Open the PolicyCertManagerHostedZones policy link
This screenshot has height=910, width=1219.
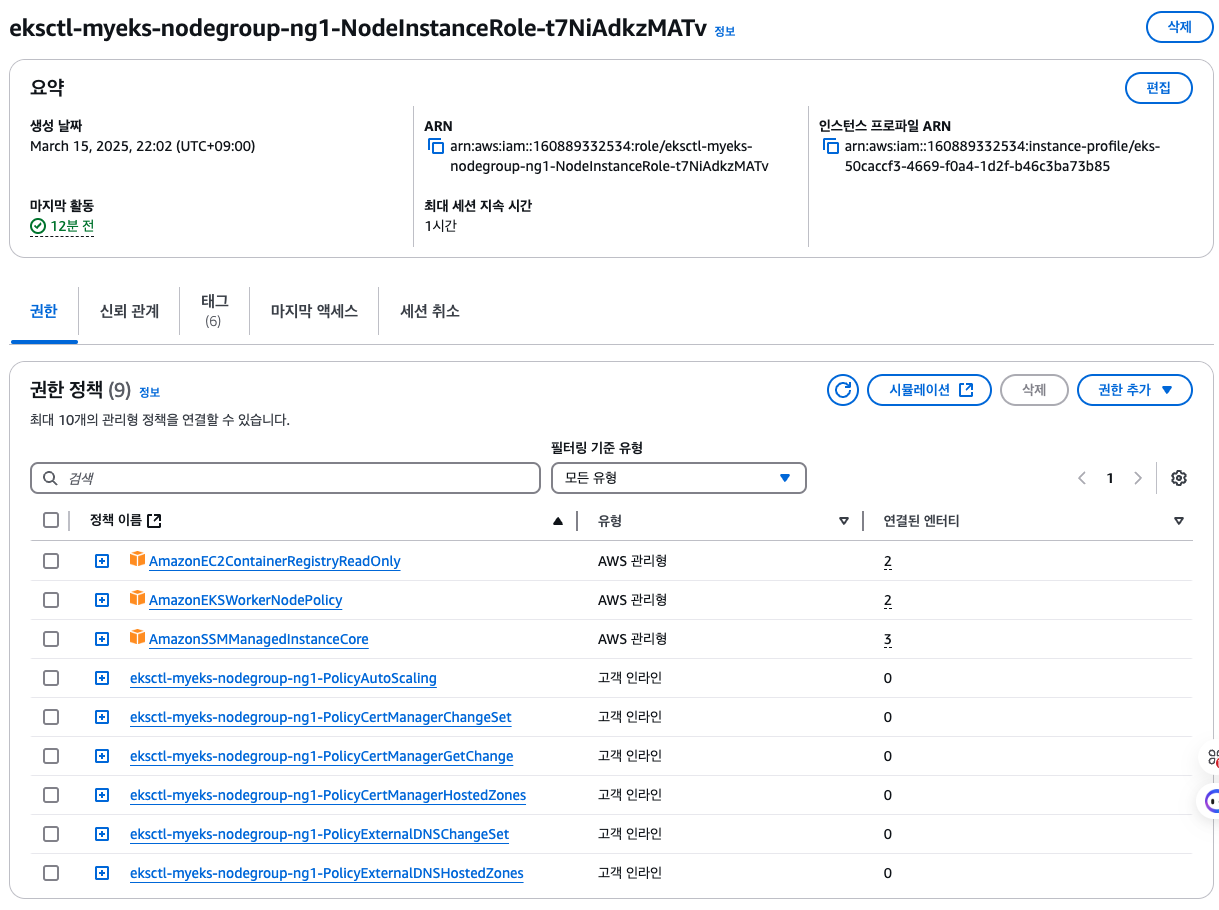click(x=328, y=795)
